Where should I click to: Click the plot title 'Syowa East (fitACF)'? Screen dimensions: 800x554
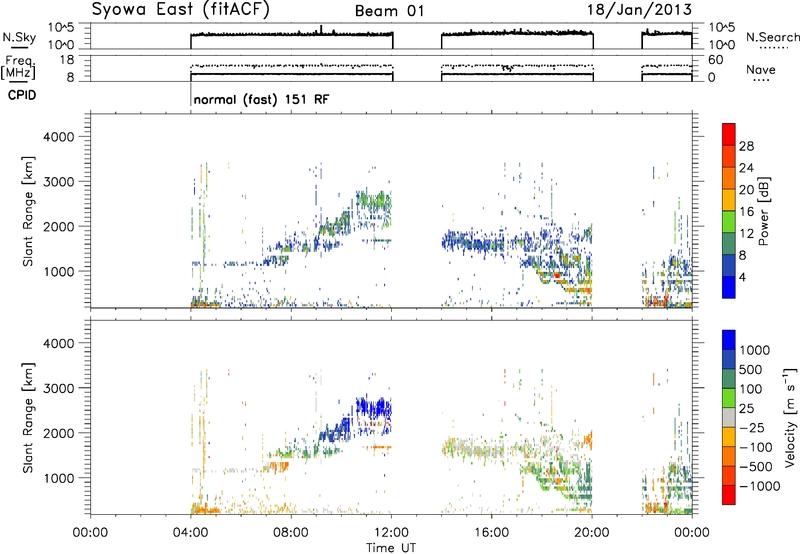coord(180,10)
